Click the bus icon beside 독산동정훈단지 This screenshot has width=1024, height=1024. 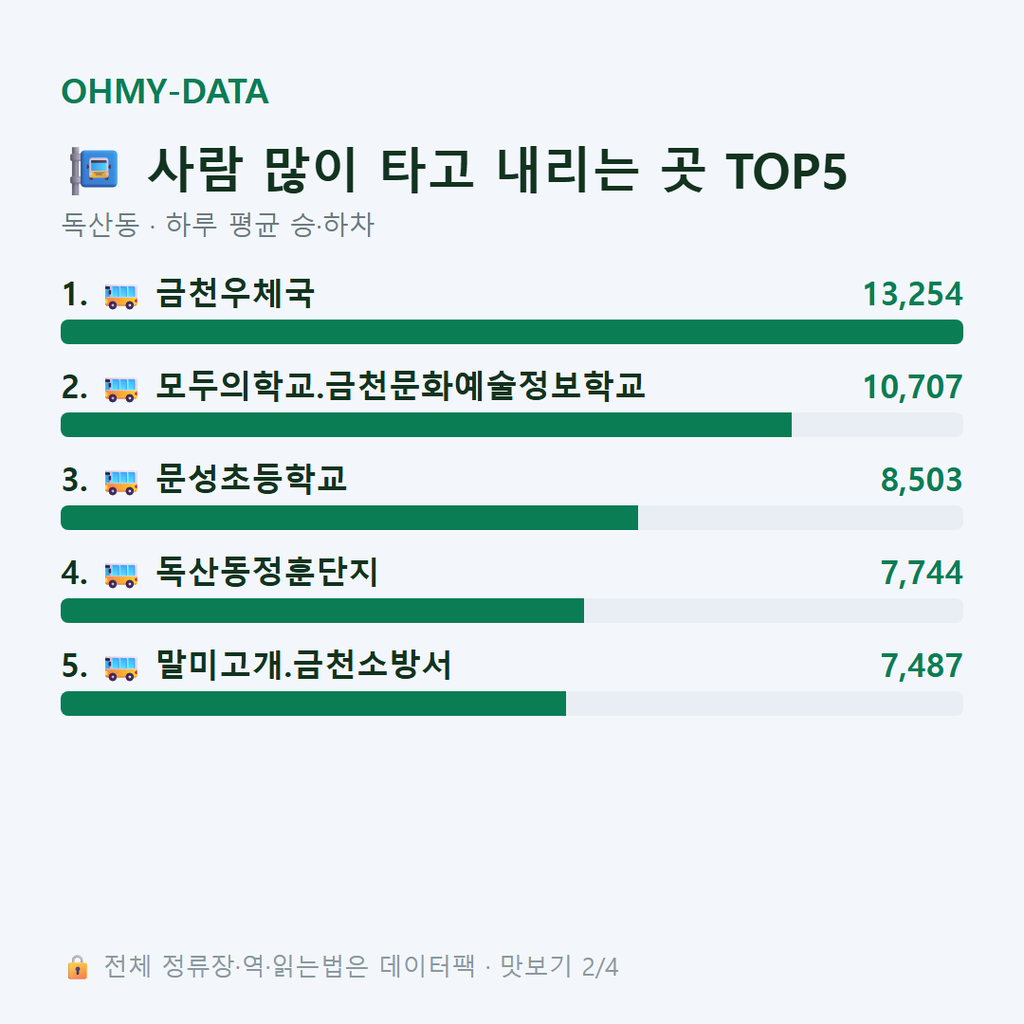coord(121,574)
